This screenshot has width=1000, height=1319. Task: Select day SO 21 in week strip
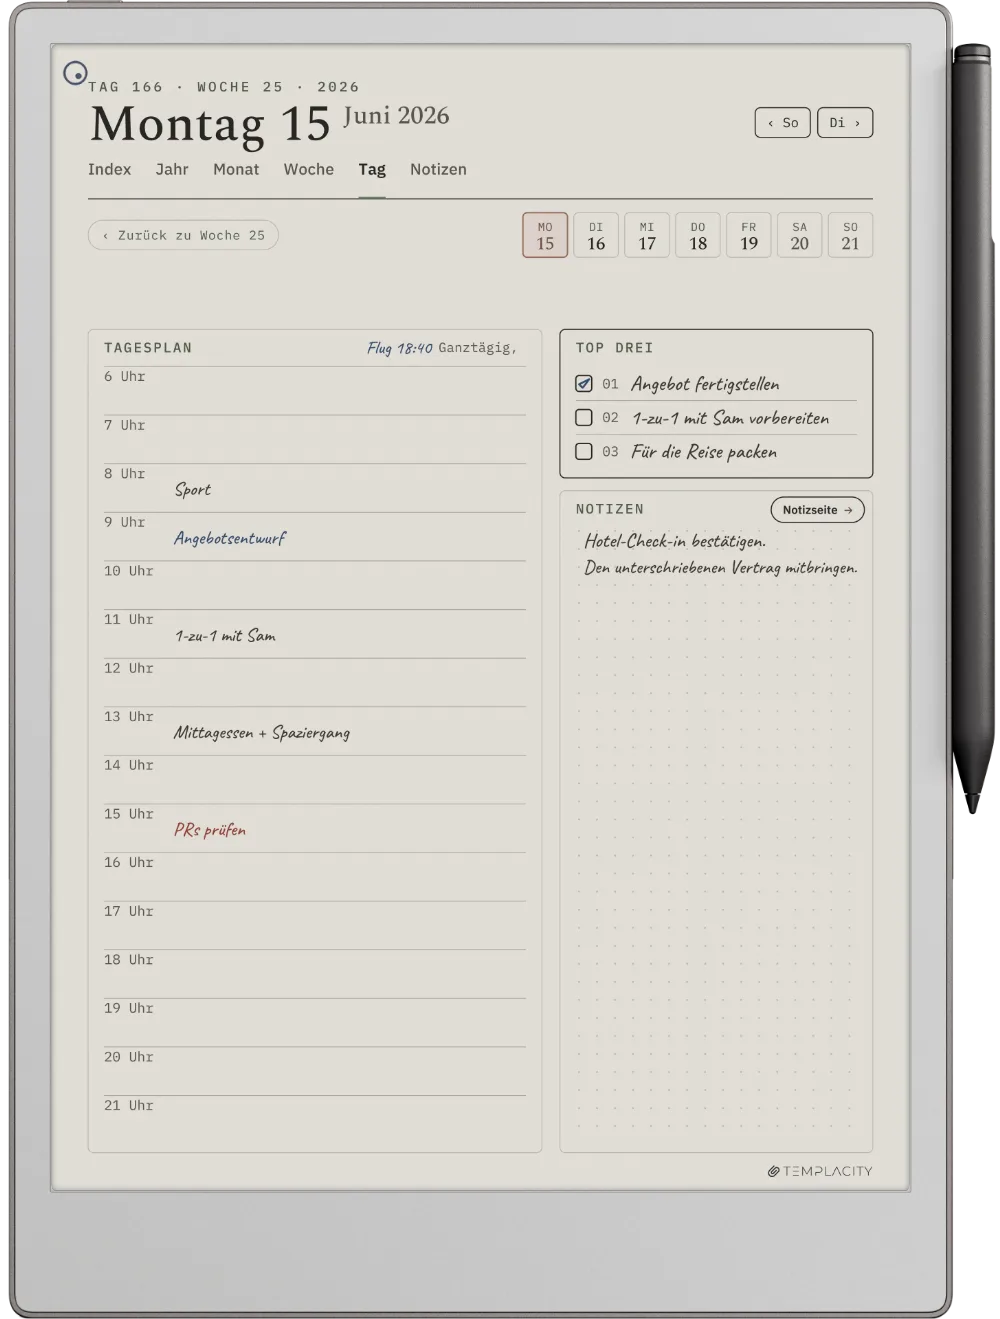pos(850,235)
